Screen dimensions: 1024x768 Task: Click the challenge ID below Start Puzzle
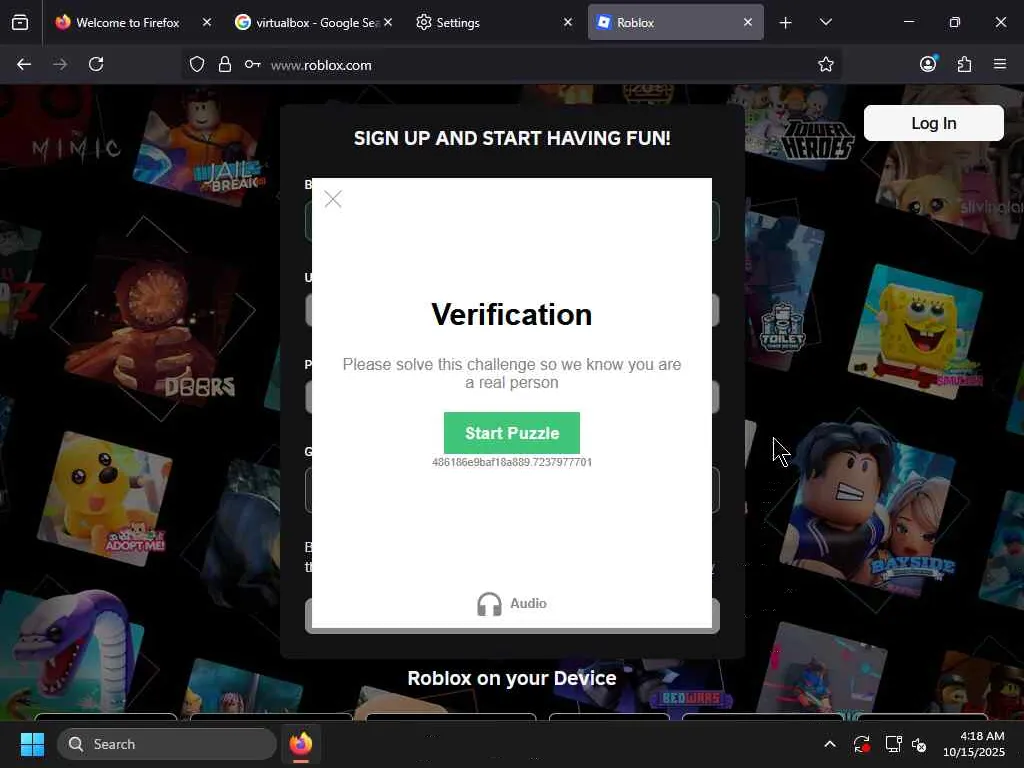[511, 462]
